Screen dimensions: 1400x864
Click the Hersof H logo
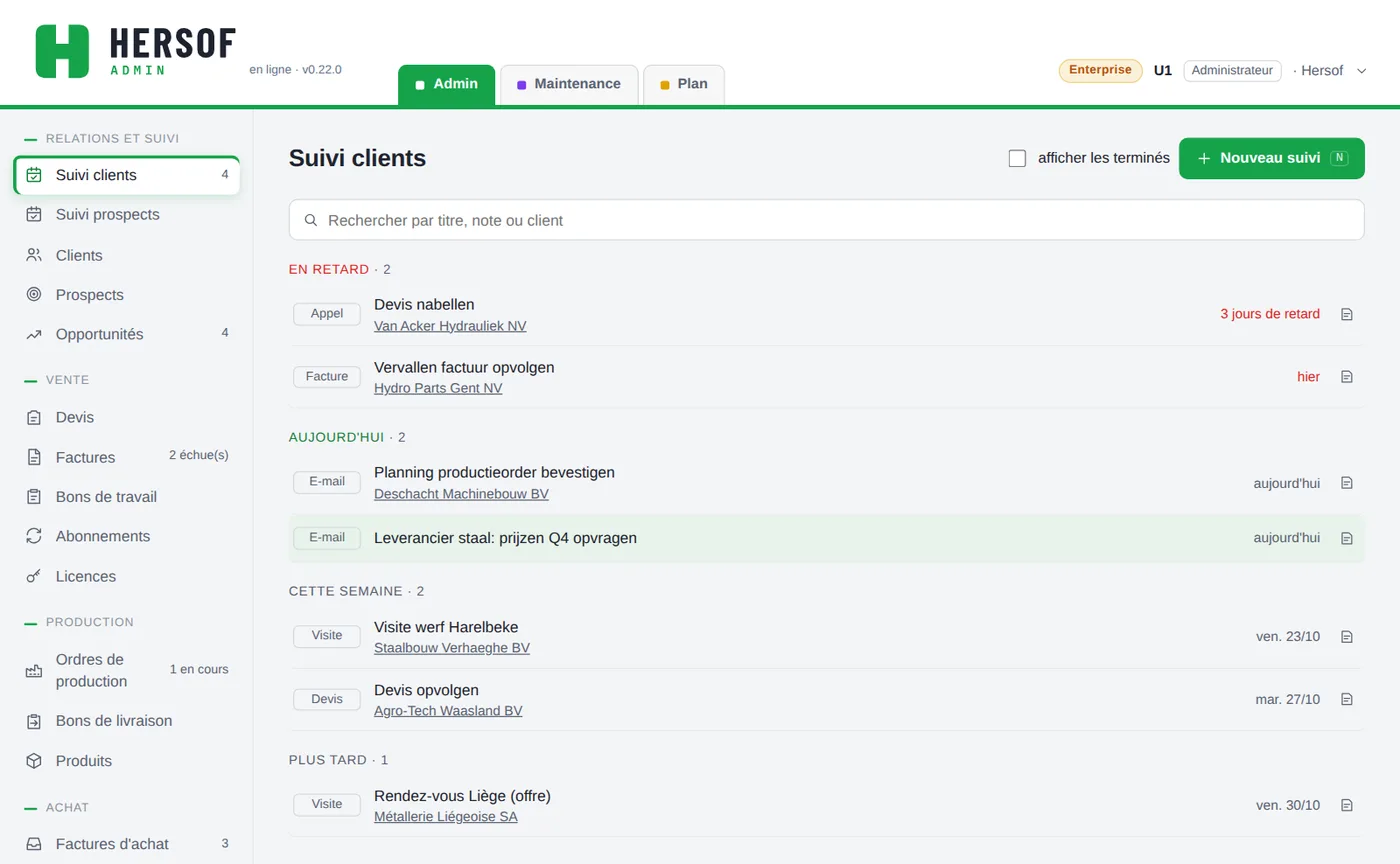pos(62,51)
